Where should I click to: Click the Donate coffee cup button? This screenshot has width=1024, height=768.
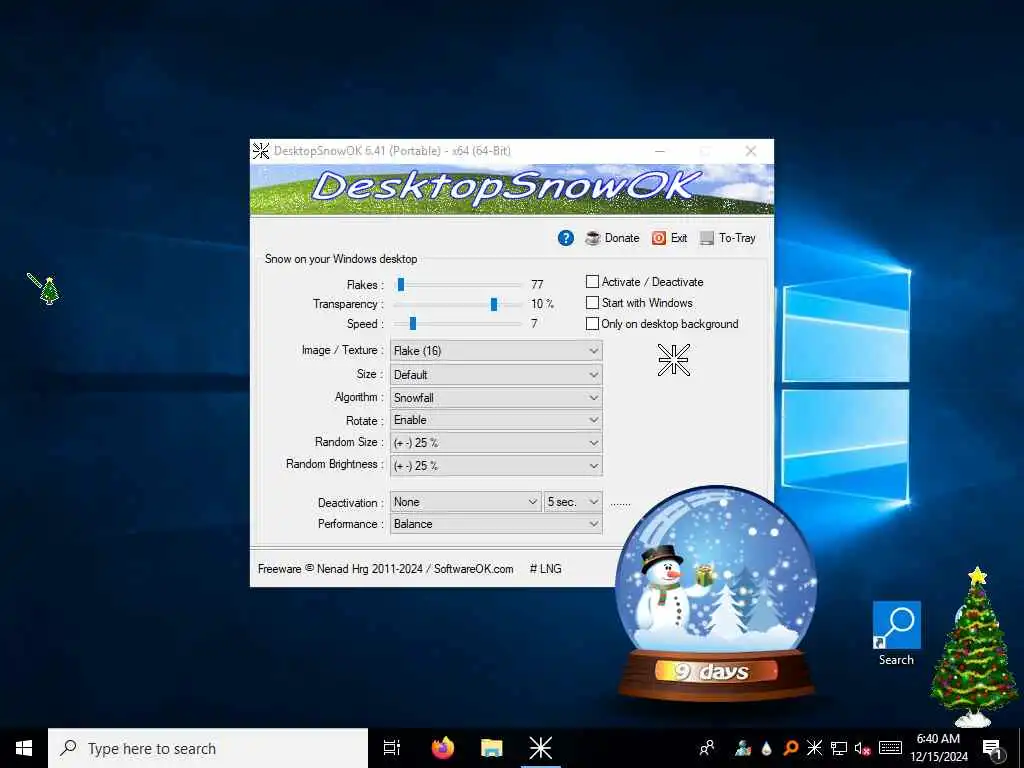(x=613, y=238)
